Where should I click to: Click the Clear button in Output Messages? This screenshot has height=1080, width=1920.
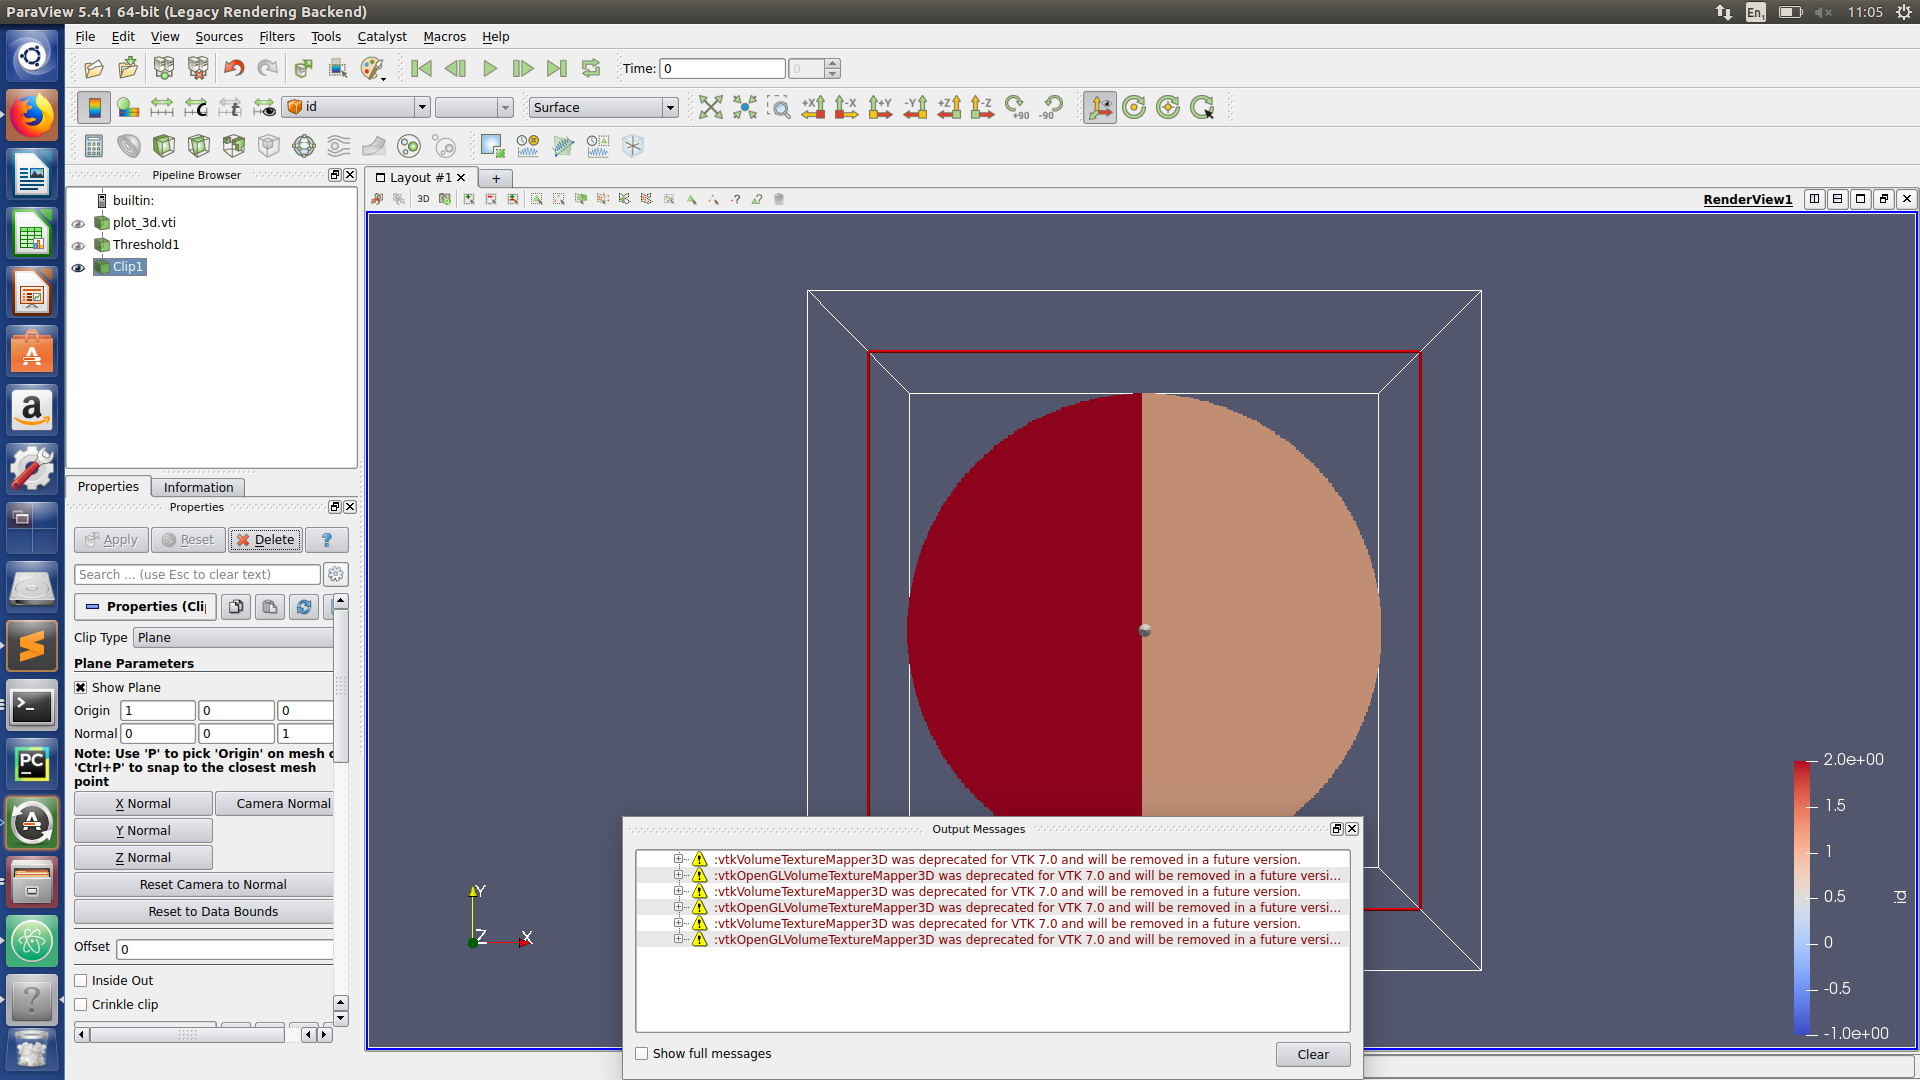[x=1312, y=1054]
